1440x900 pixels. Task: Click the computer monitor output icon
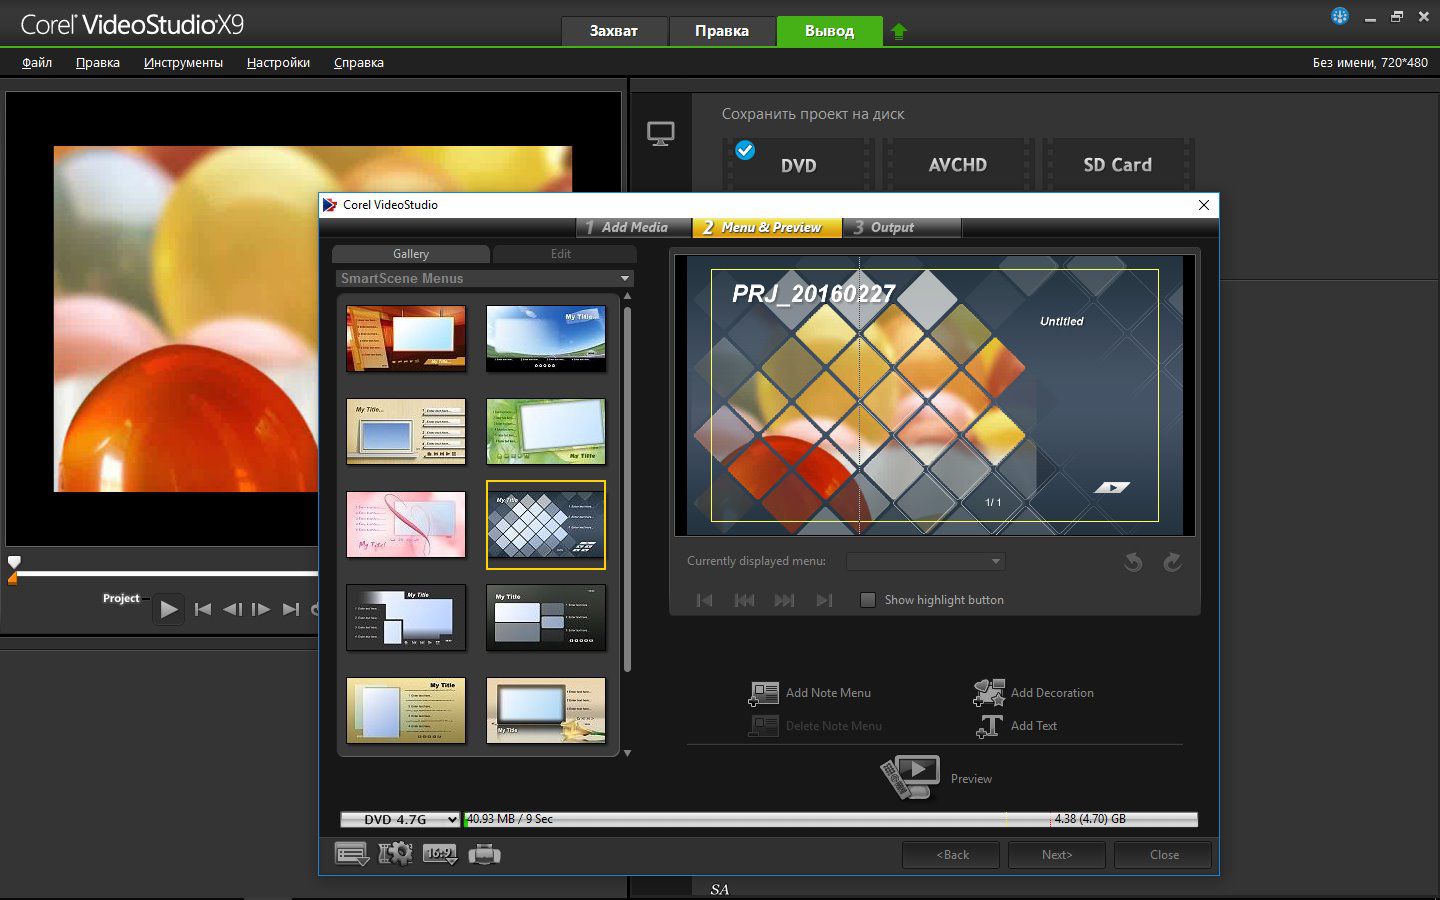point(661,134)
